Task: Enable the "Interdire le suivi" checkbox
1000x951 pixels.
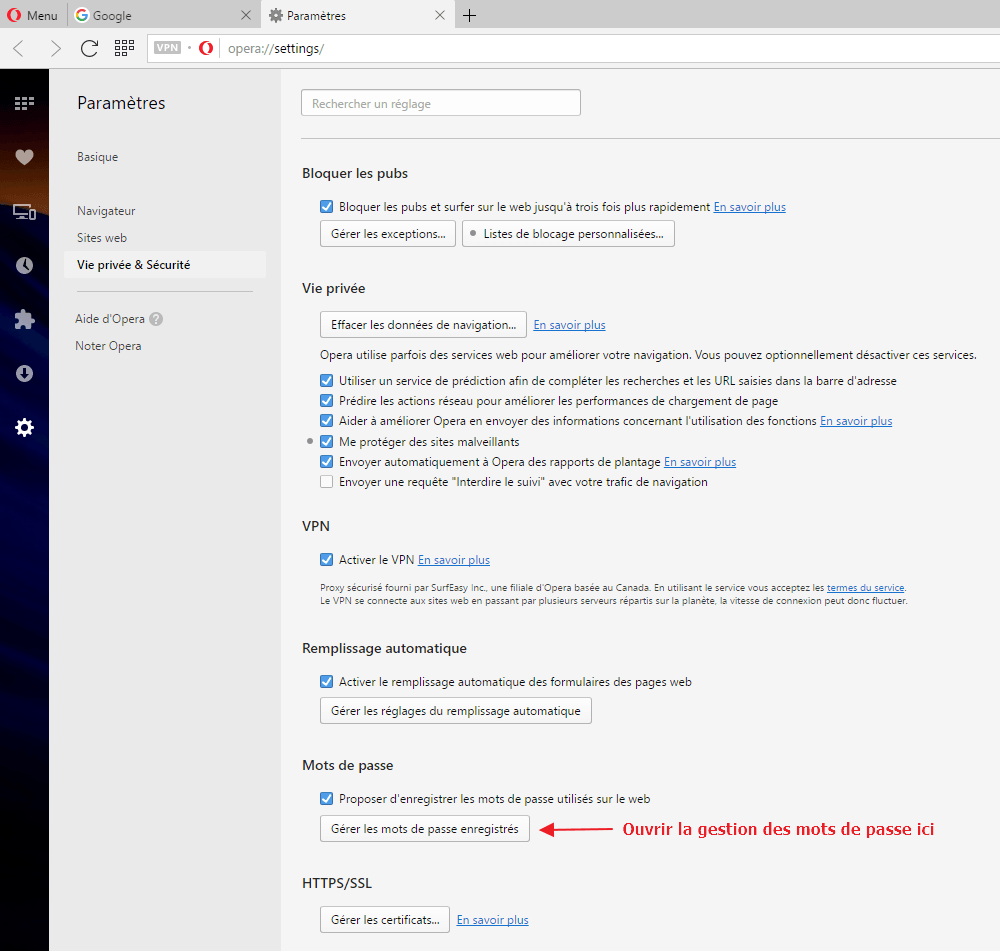Action: (x=326, y=482)
